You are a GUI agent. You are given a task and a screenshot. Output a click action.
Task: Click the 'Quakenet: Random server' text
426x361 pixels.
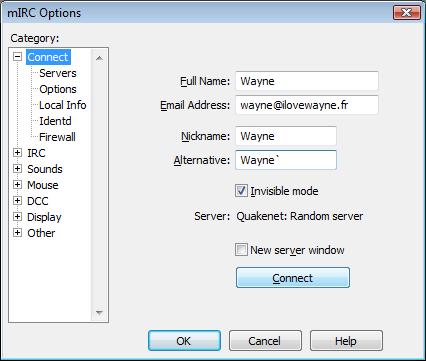pos(300,216)
